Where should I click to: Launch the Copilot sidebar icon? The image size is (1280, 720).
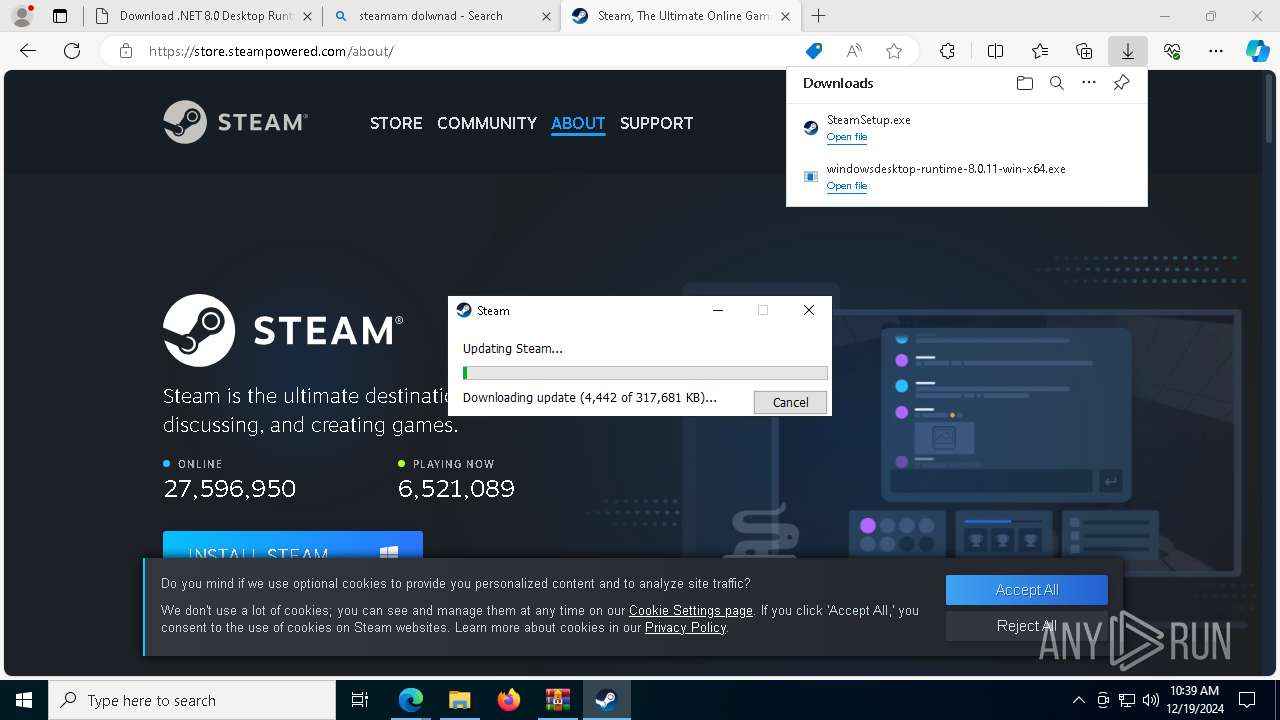coord(1257,51)
